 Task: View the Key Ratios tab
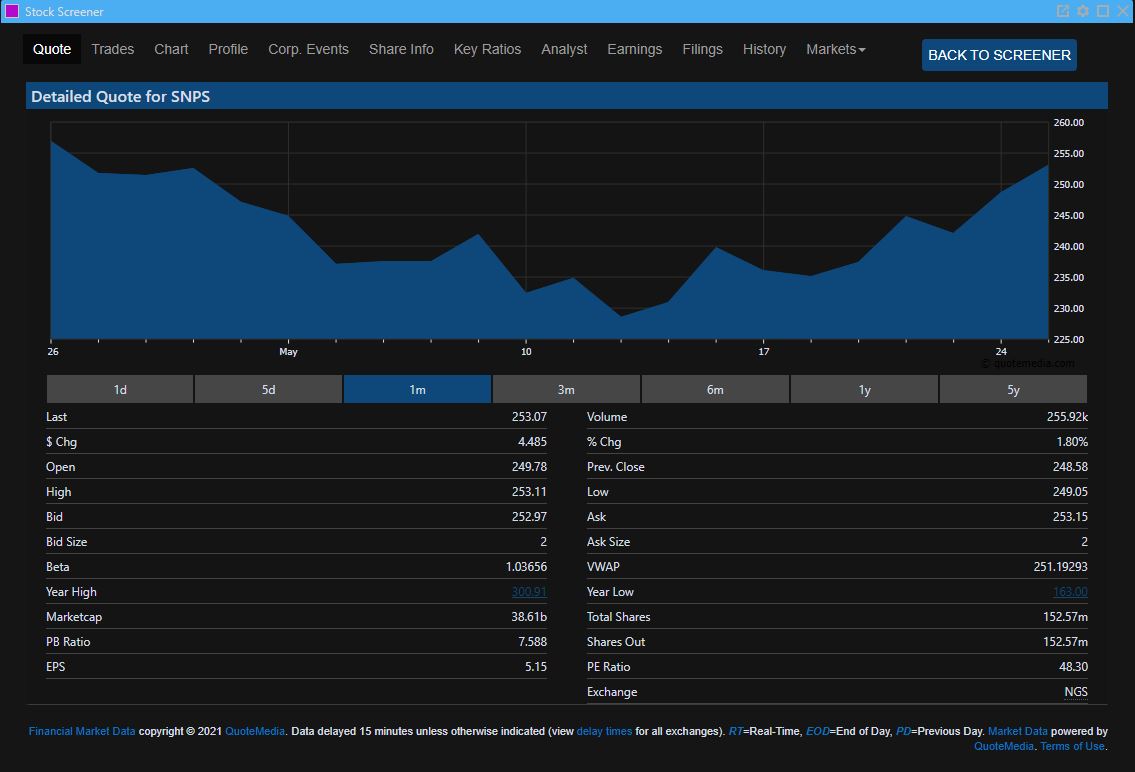pyautogui.click(x=487, y=48)
